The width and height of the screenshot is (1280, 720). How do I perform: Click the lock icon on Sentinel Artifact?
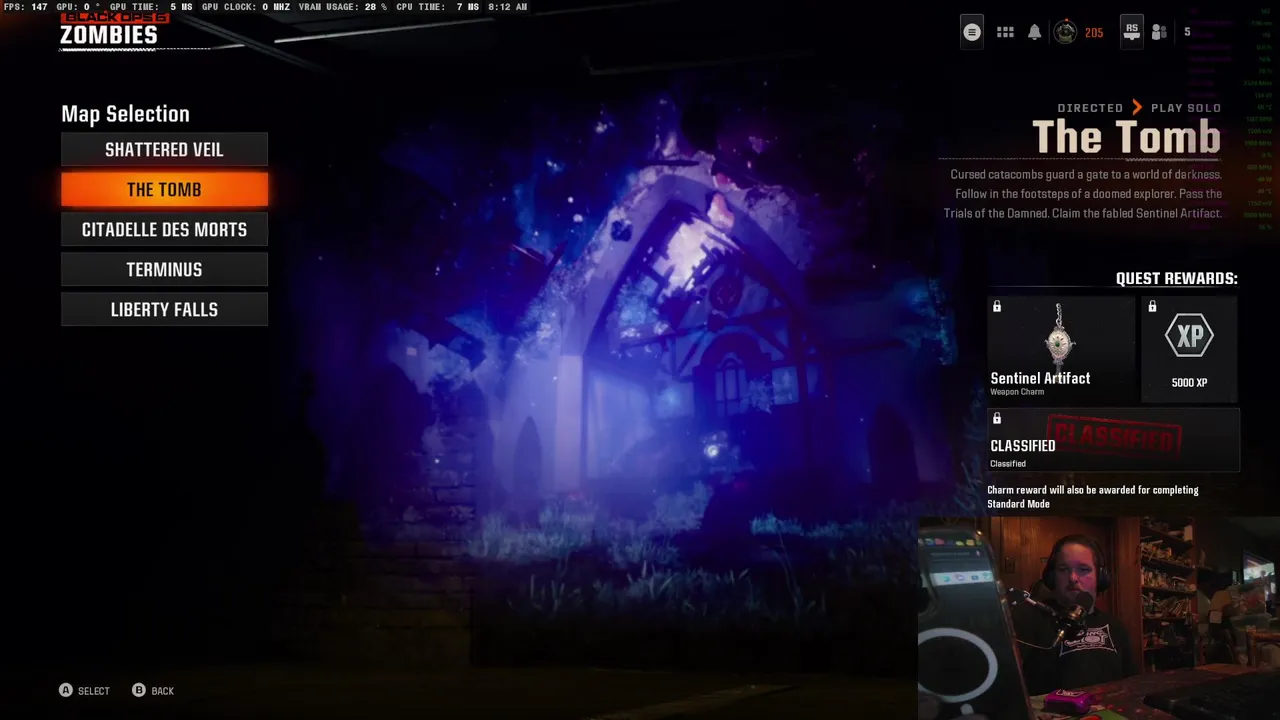point(997,307)
